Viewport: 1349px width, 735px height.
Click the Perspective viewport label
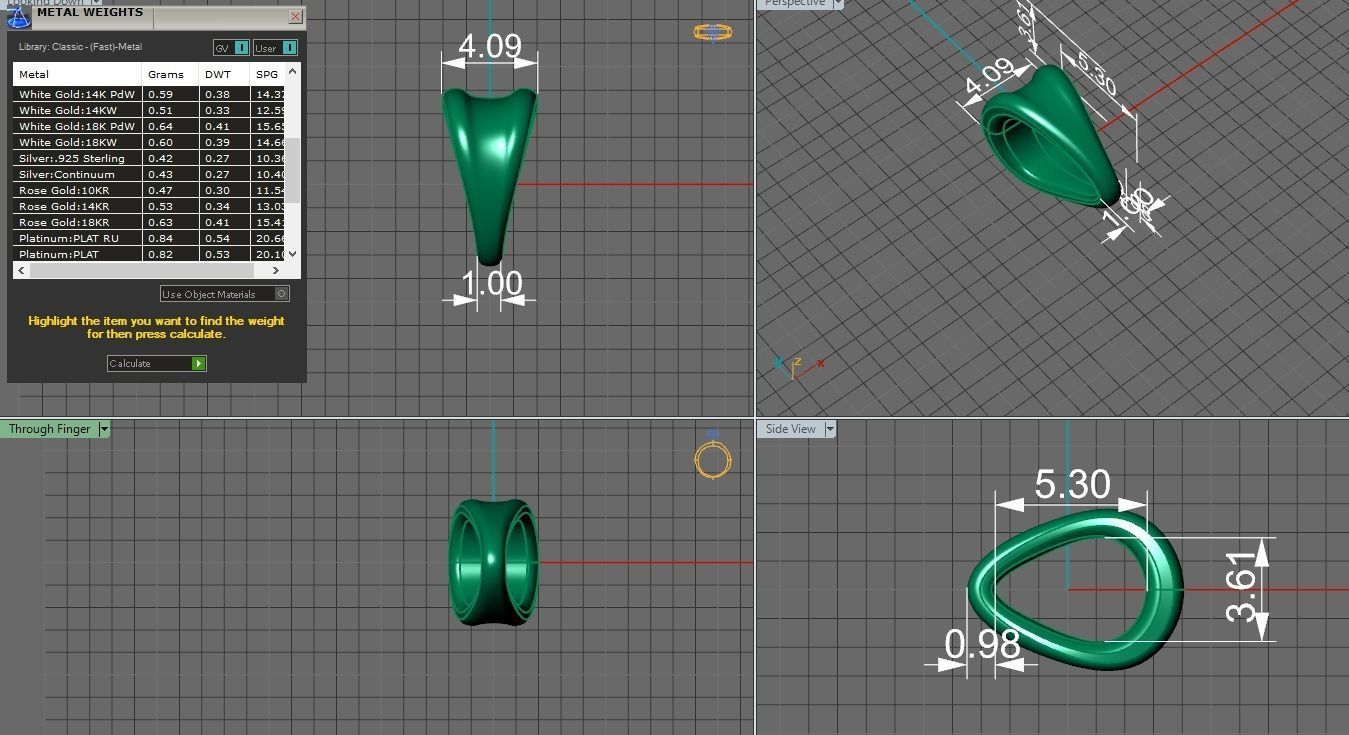(795, 4)
